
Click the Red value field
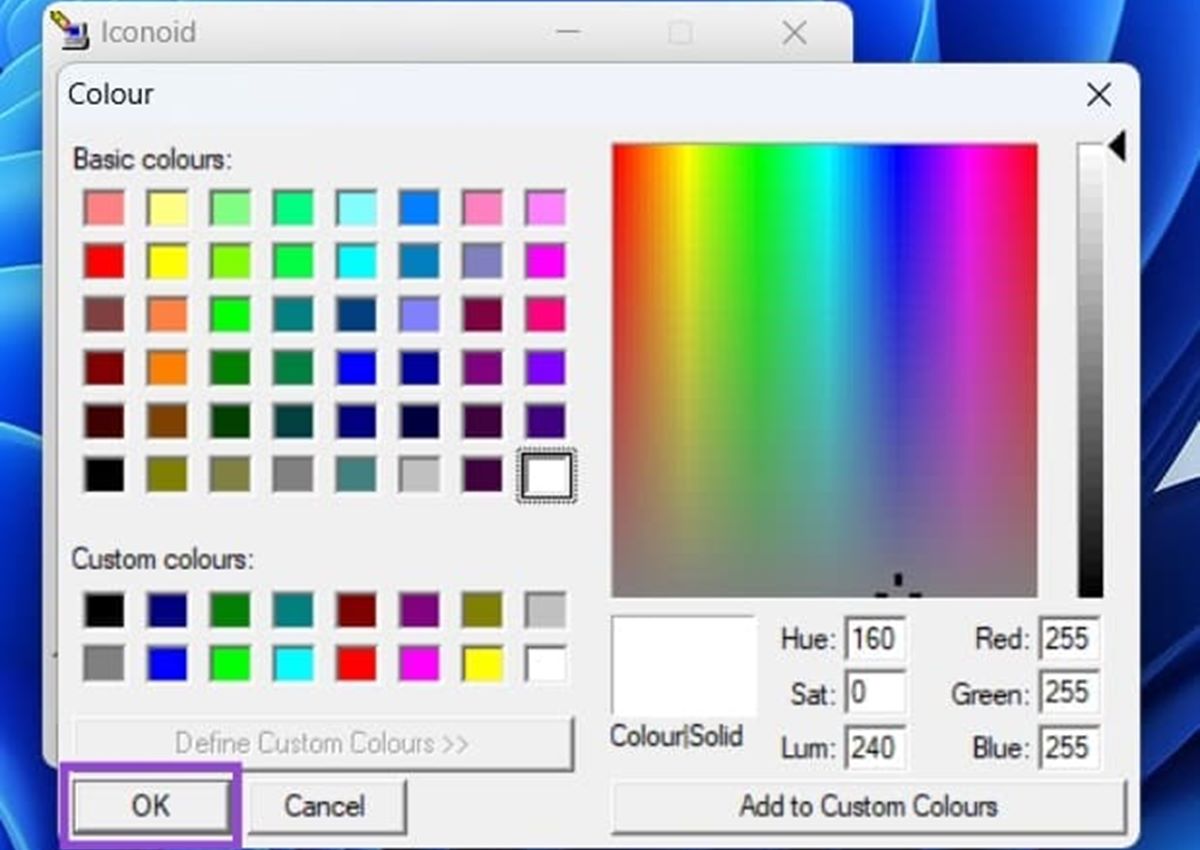click(x=1068, y=639)
